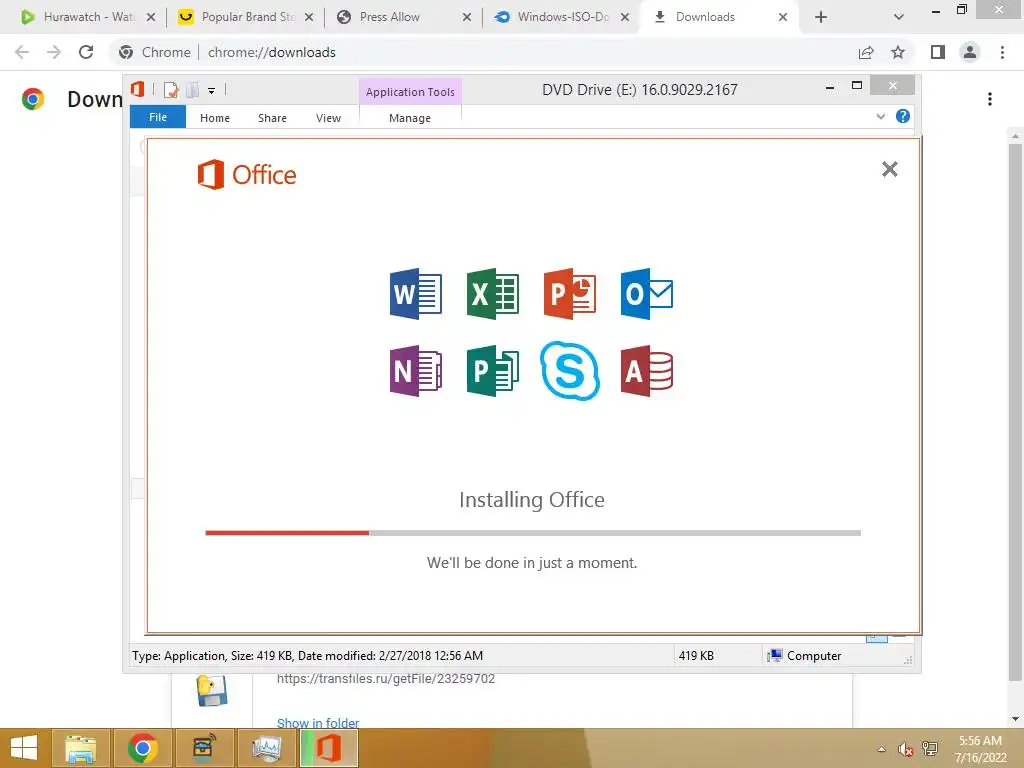Screen dimensions: 1024x768
Task: Click the Access icon in Office installer
Action: click(647, 371)
